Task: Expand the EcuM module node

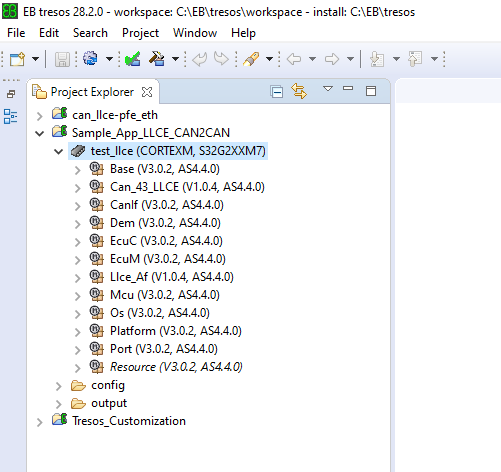Action: [78, 260]
